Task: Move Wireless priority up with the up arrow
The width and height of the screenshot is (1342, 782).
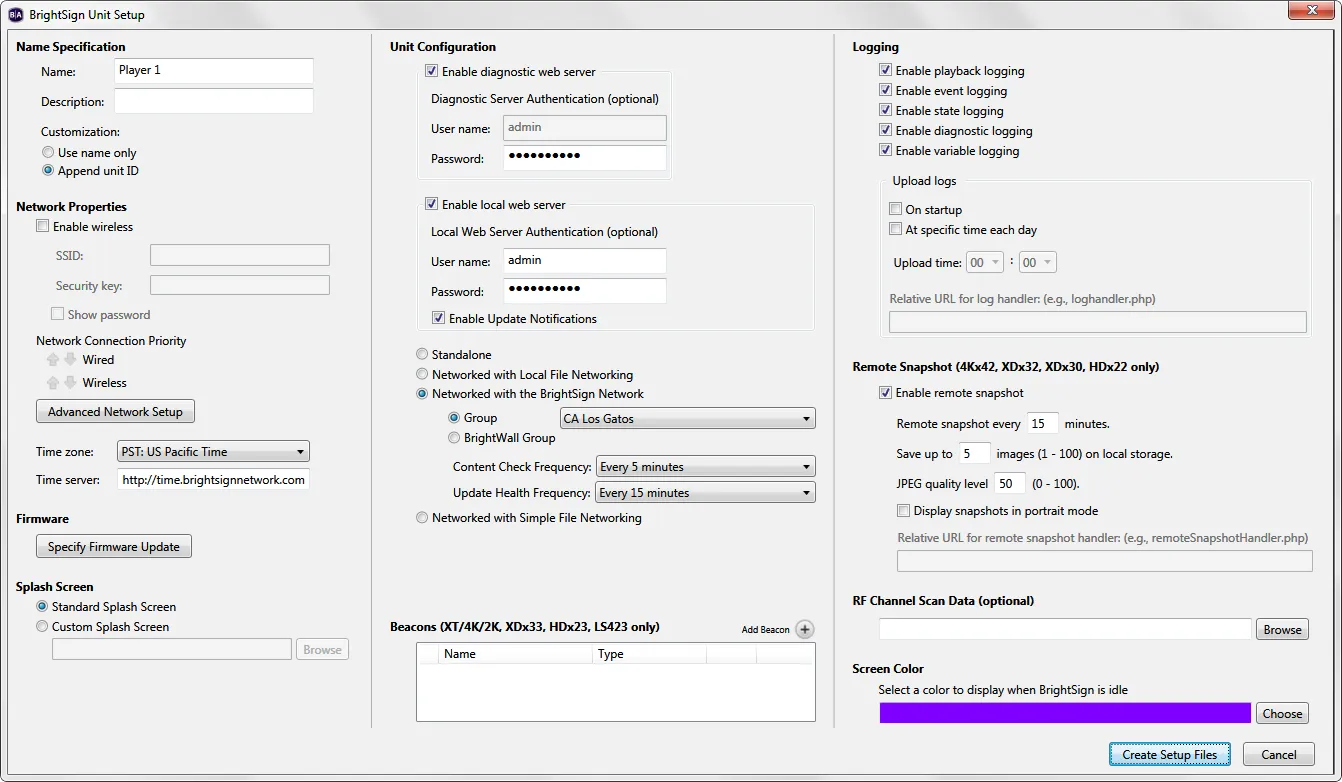Action: (53, 383)
